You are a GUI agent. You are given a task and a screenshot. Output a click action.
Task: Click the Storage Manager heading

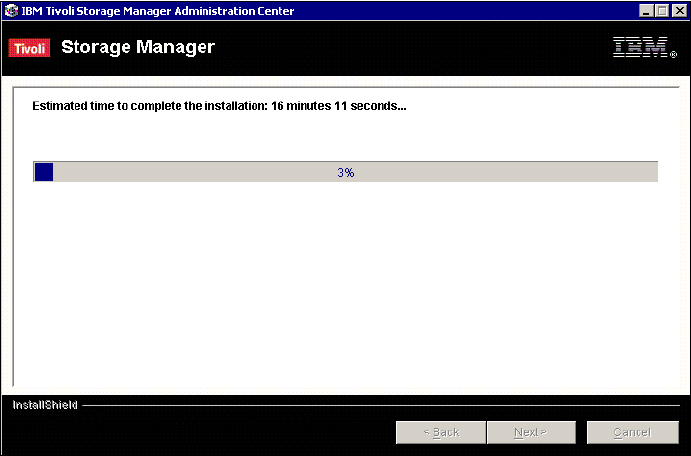(138, 47)
